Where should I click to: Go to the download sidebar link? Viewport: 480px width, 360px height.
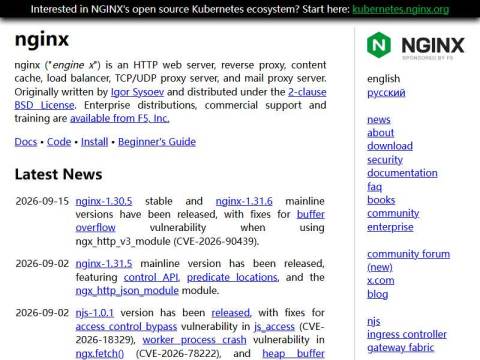390,146
